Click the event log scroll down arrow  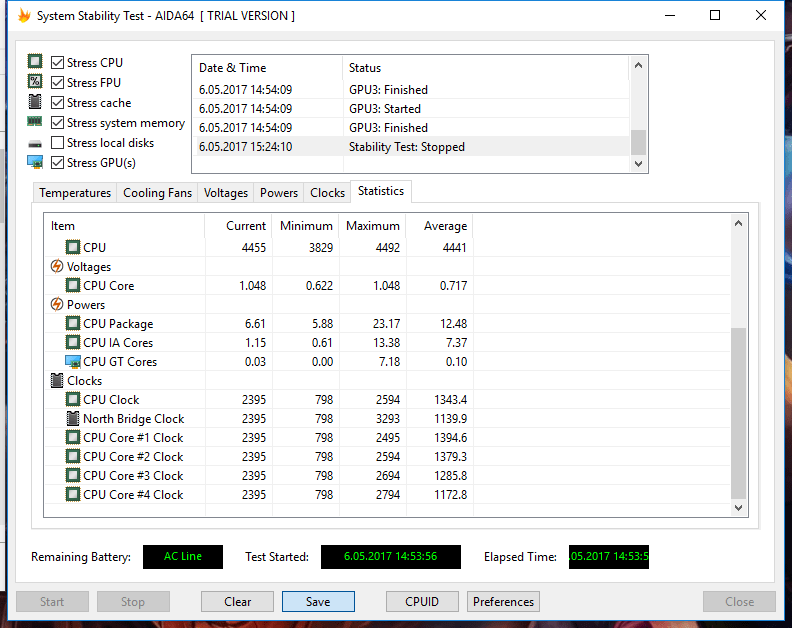(x=638, y=164)
